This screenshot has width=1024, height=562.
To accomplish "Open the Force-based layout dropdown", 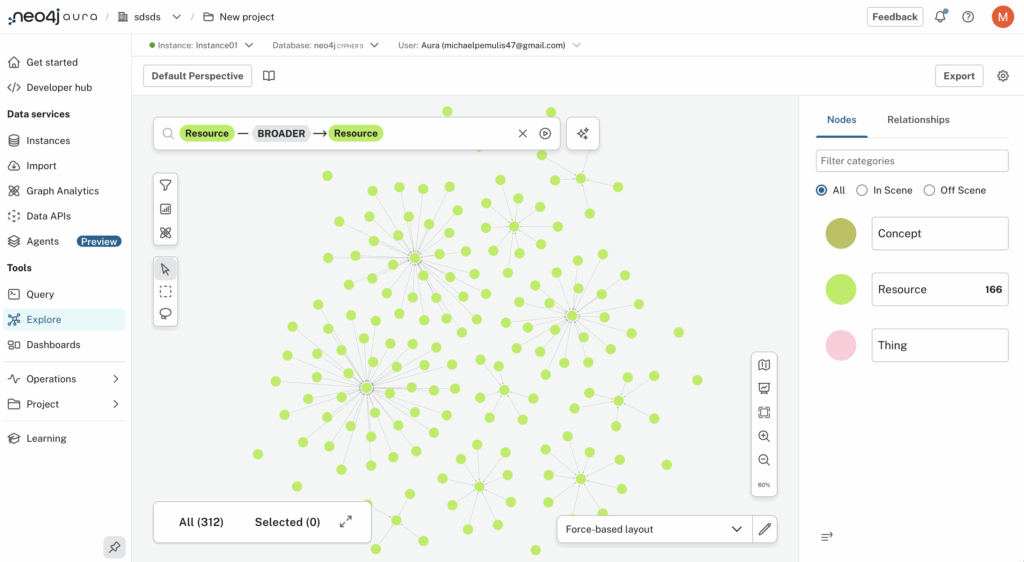I will click(654, 529).
